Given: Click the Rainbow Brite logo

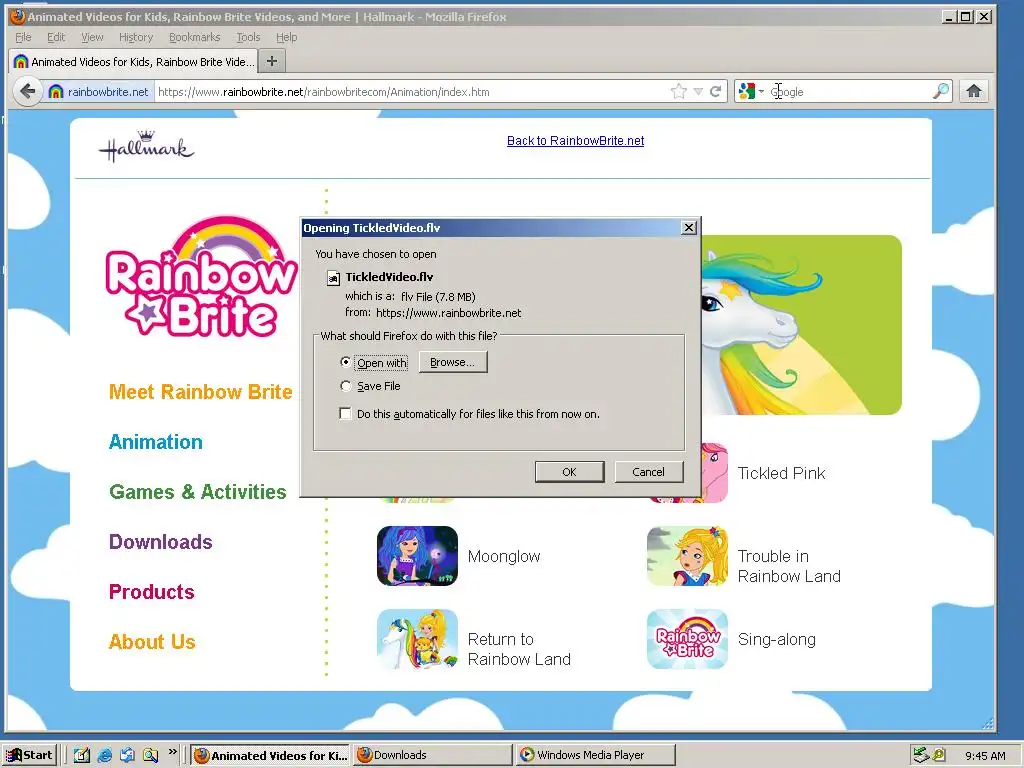Looking at the screenshot, I should coord(200,277).
